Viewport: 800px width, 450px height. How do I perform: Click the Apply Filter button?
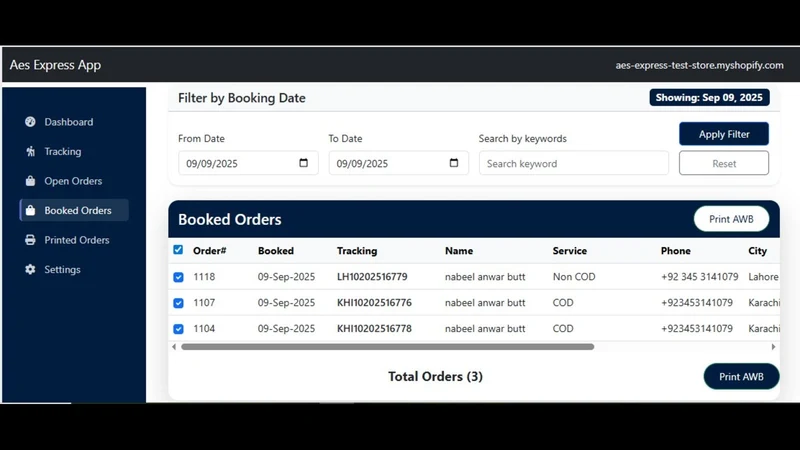(724, 134)
